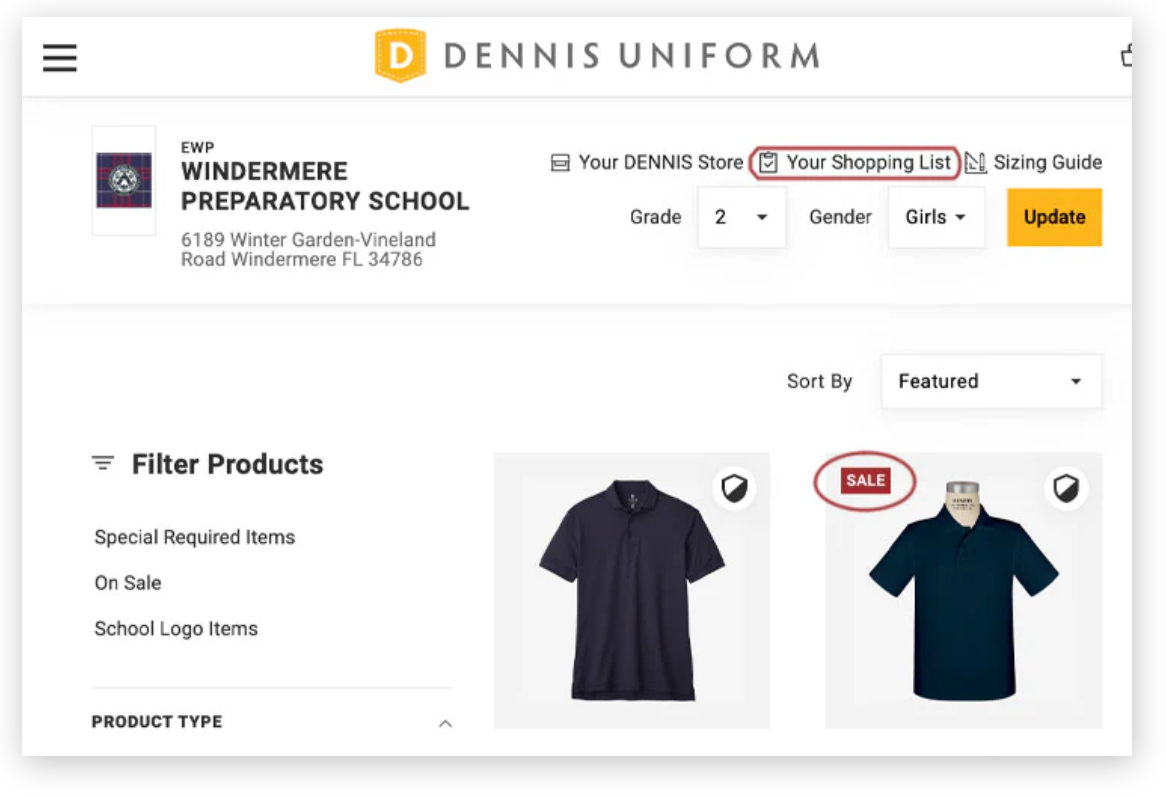The image size is (1166, 796).
Task: Click the Filter Products lines icon
Action: click(103, 463)
